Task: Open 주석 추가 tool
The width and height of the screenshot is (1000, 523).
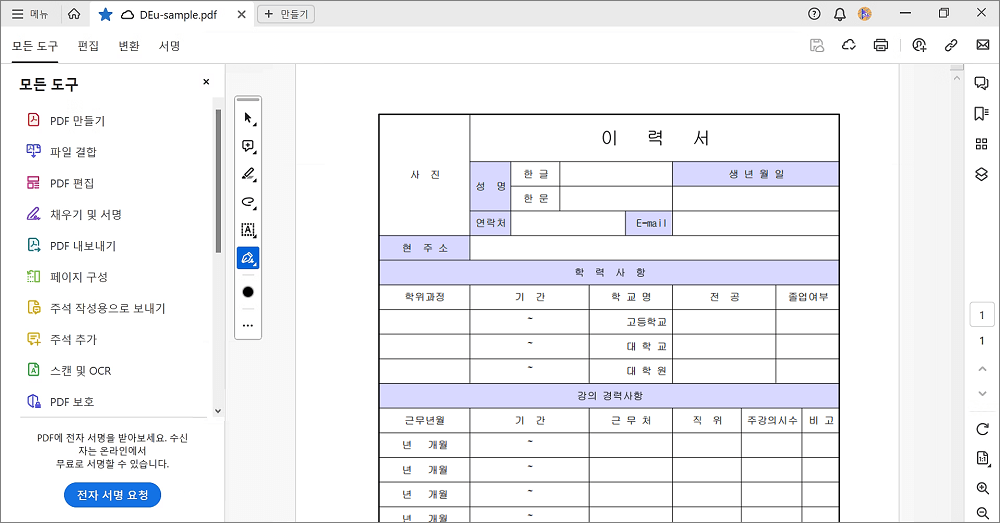Action: coord(61,339)
